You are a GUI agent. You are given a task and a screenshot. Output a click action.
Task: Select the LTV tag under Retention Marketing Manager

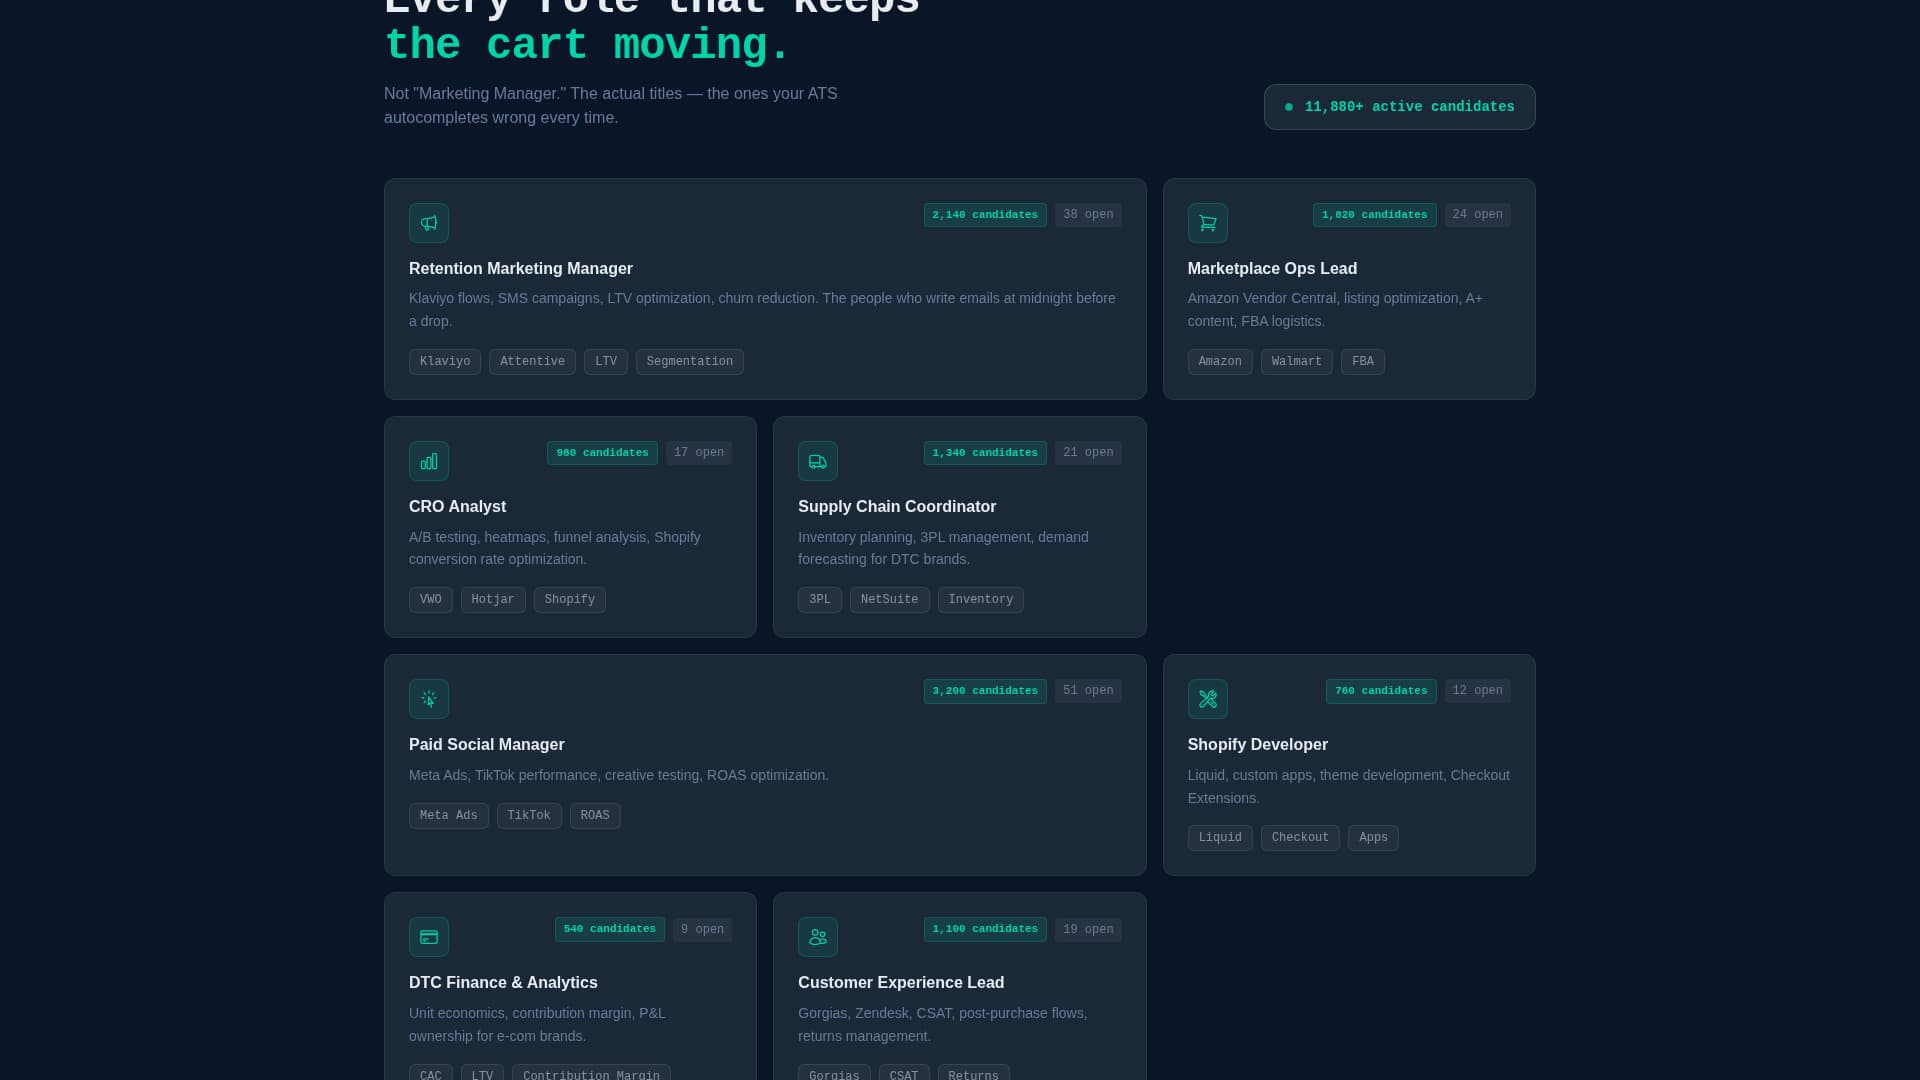(x=605, y=362)
